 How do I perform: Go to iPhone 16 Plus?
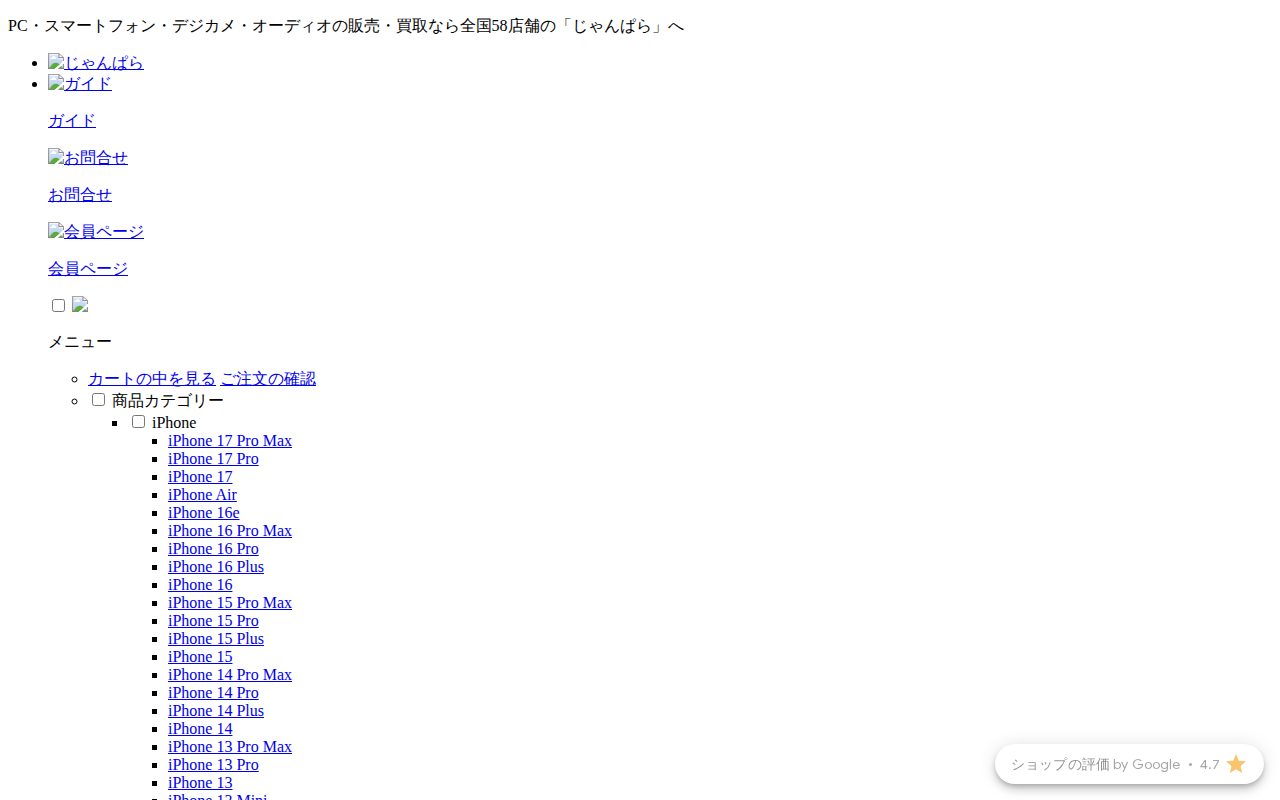click(x=216, y=567)
